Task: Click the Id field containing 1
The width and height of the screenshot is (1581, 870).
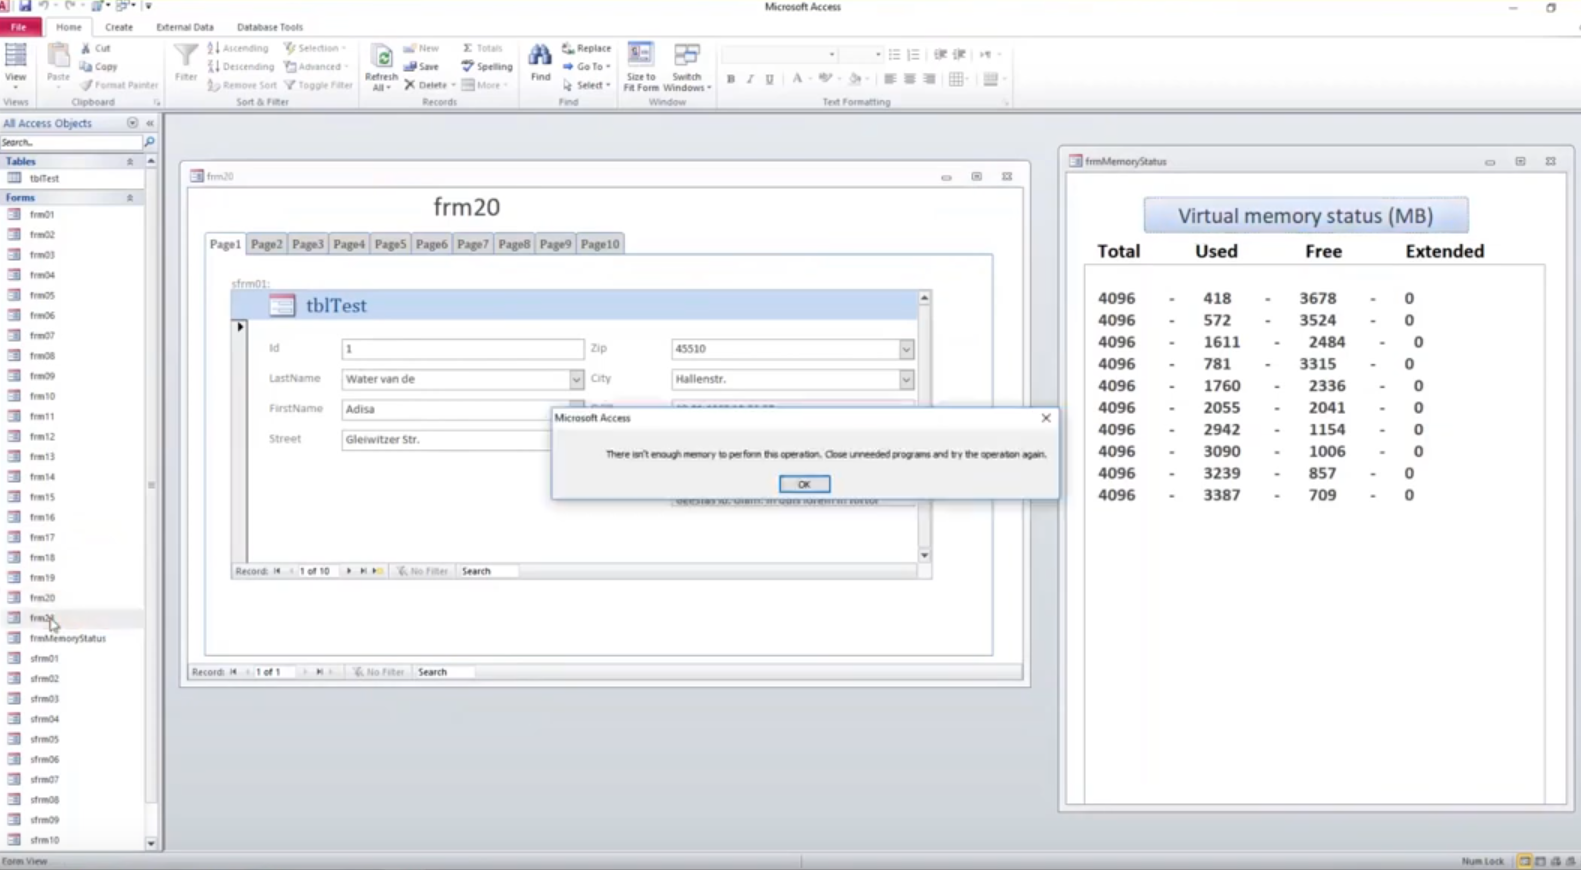Action: [462, 349]
